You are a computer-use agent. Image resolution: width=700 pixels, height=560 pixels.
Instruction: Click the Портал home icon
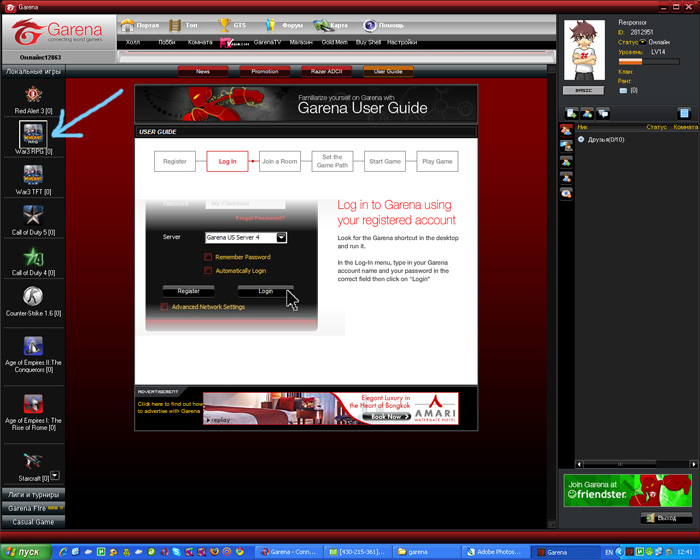pyautogui.click(x=128, y=25)
